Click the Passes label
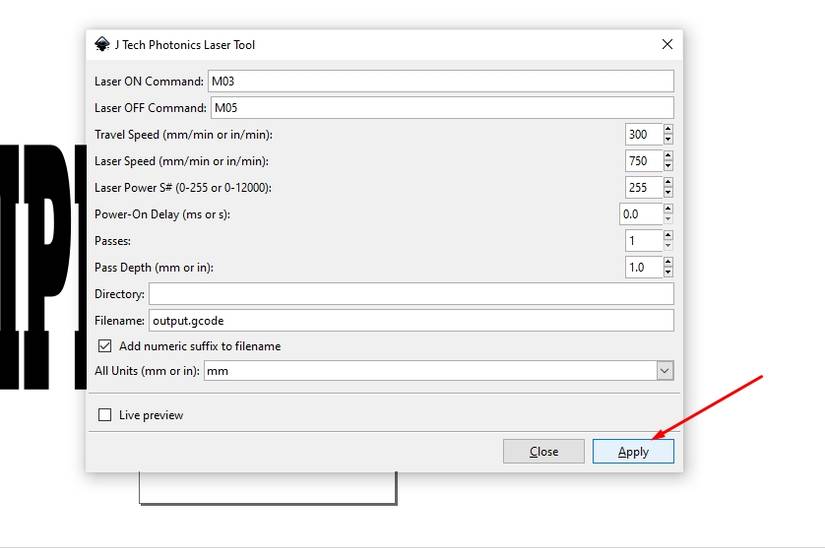This screenshot has width=825, height=548. 113,241
